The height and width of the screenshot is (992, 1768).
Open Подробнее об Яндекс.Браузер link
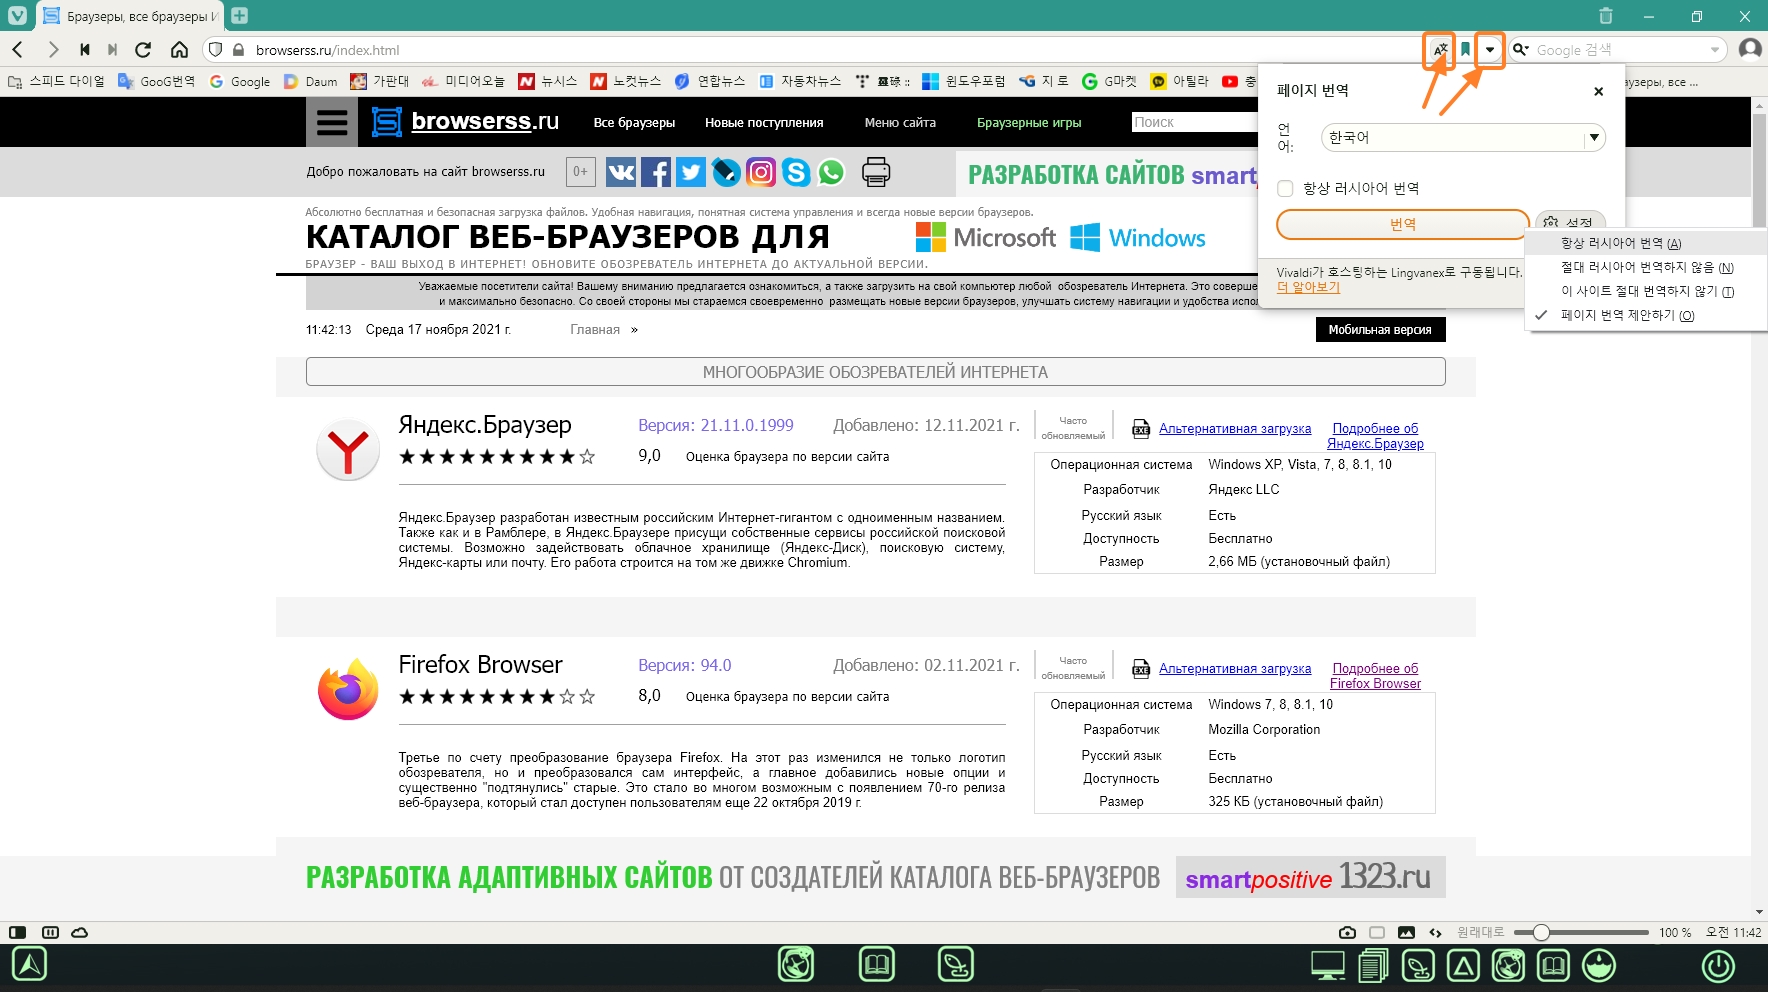(1375, 436)
